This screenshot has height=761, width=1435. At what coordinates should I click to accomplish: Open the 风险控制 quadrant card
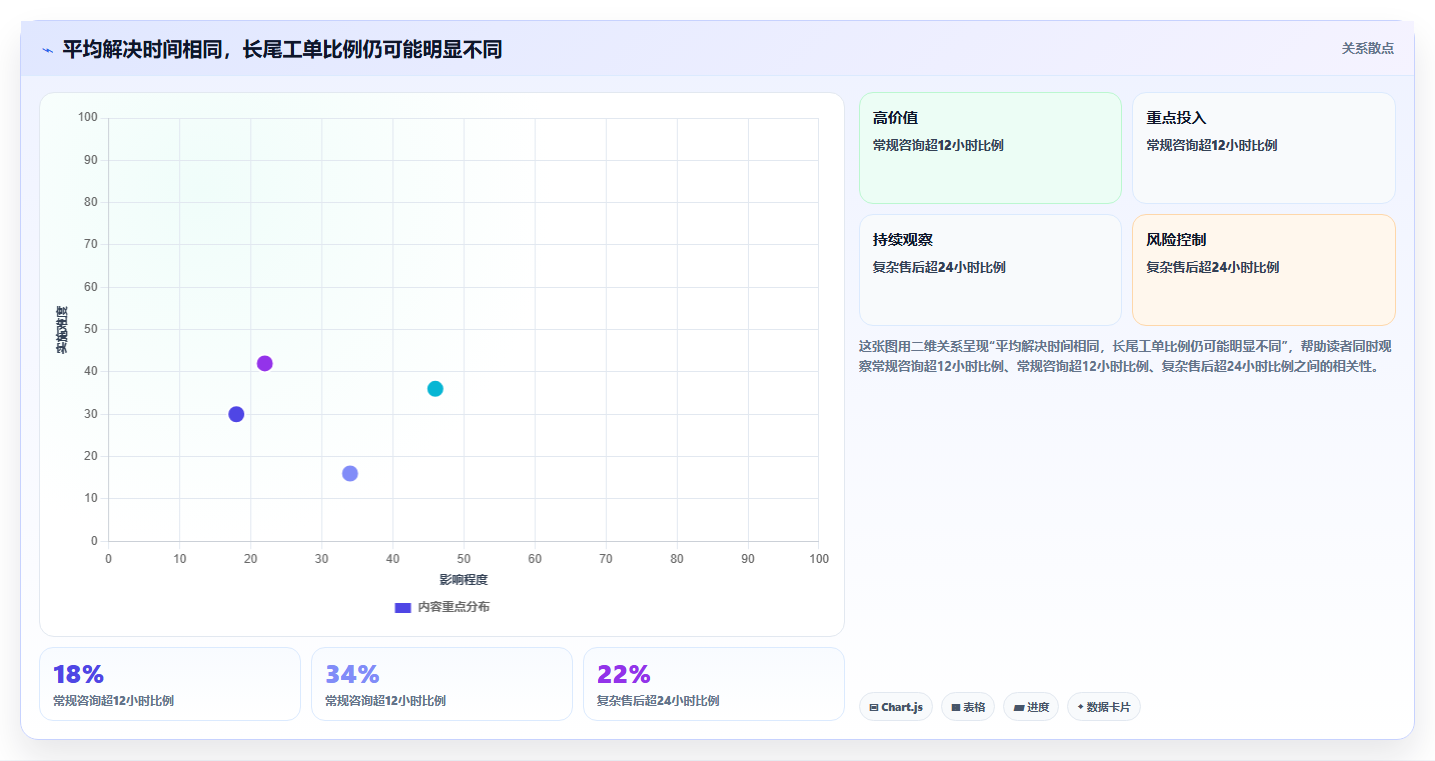[1263, 270]
